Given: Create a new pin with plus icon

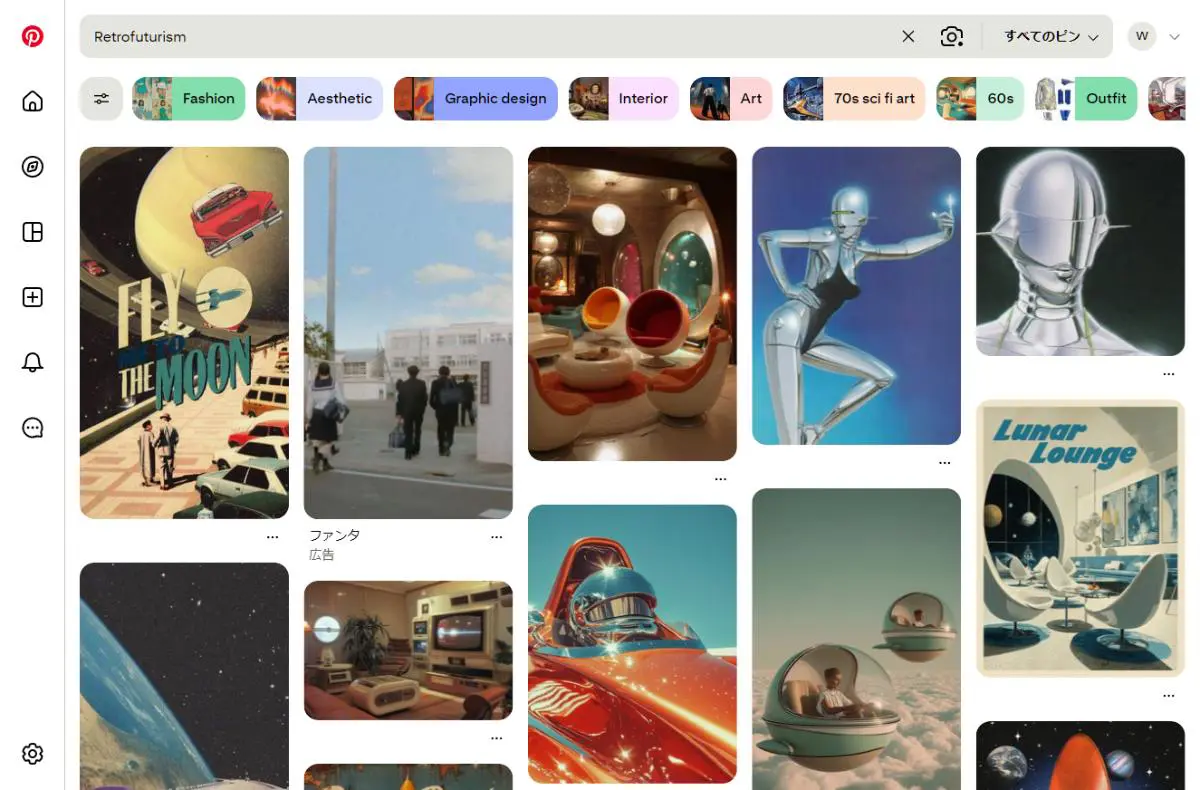Looking at the screenshot, I should [32, 297].
